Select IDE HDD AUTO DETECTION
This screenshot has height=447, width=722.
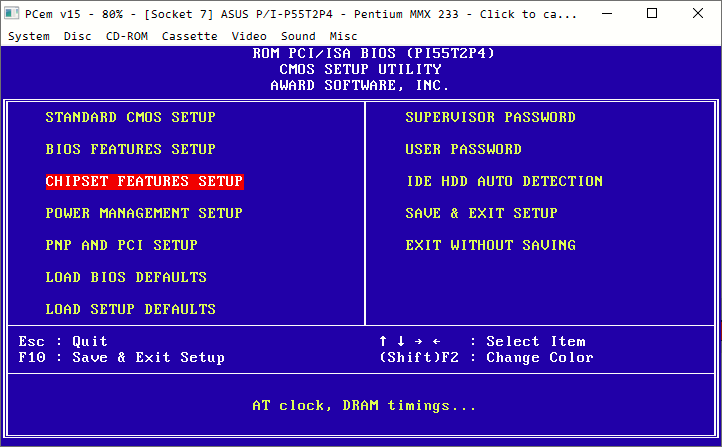pyautogui.click(x=504, y=181)
